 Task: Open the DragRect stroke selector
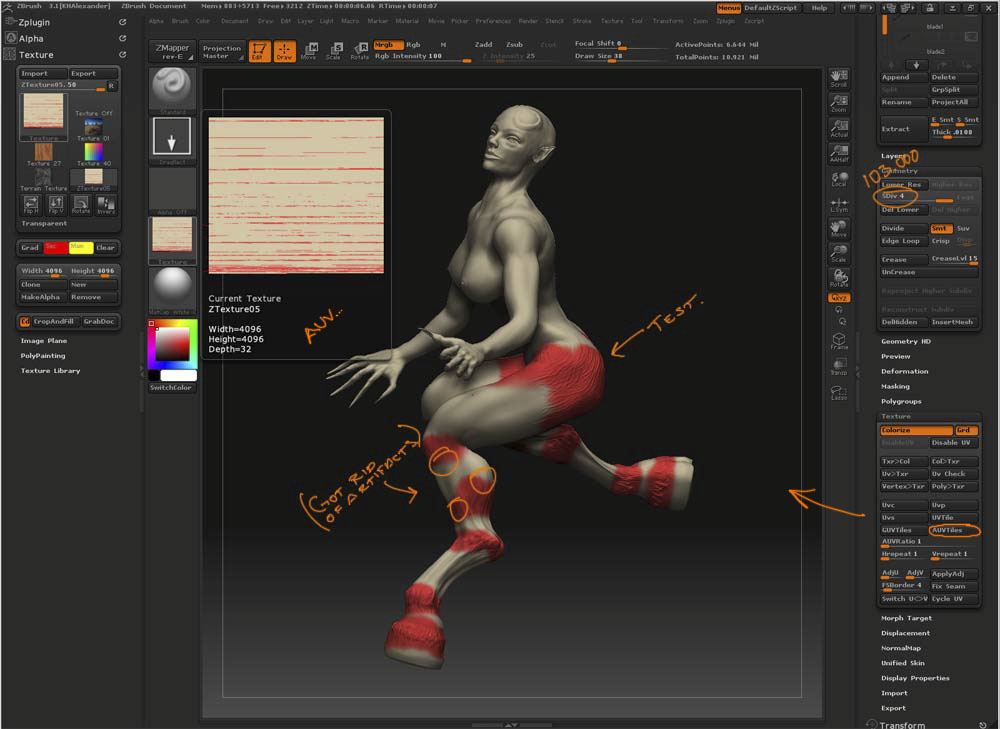point(172,140)
